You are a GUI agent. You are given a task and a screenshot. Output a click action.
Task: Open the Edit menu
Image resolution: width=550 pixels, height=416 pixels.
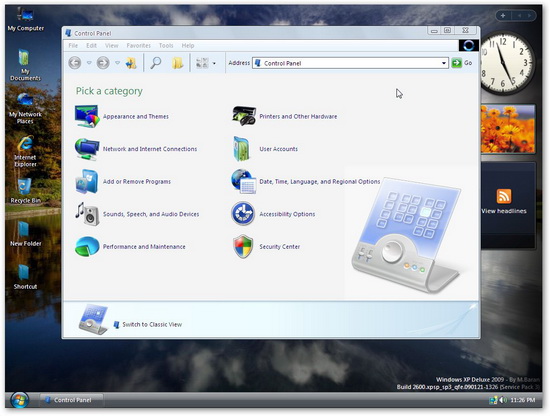[91, 46]
